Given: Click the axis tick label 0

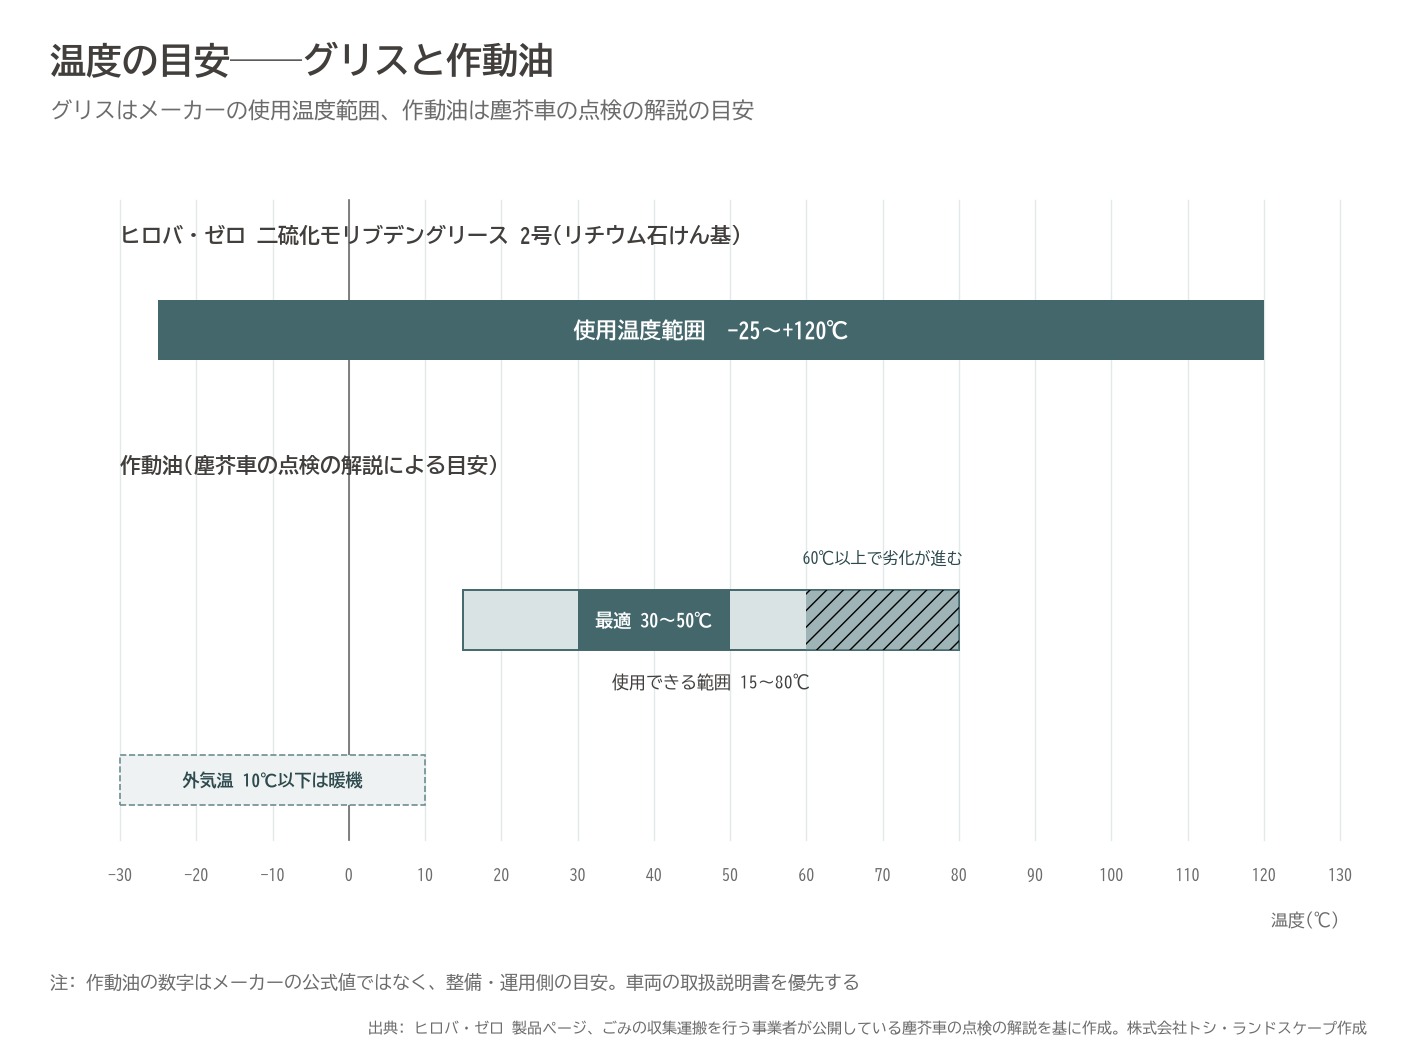Looking at the screenshot, I should (349, 875).
